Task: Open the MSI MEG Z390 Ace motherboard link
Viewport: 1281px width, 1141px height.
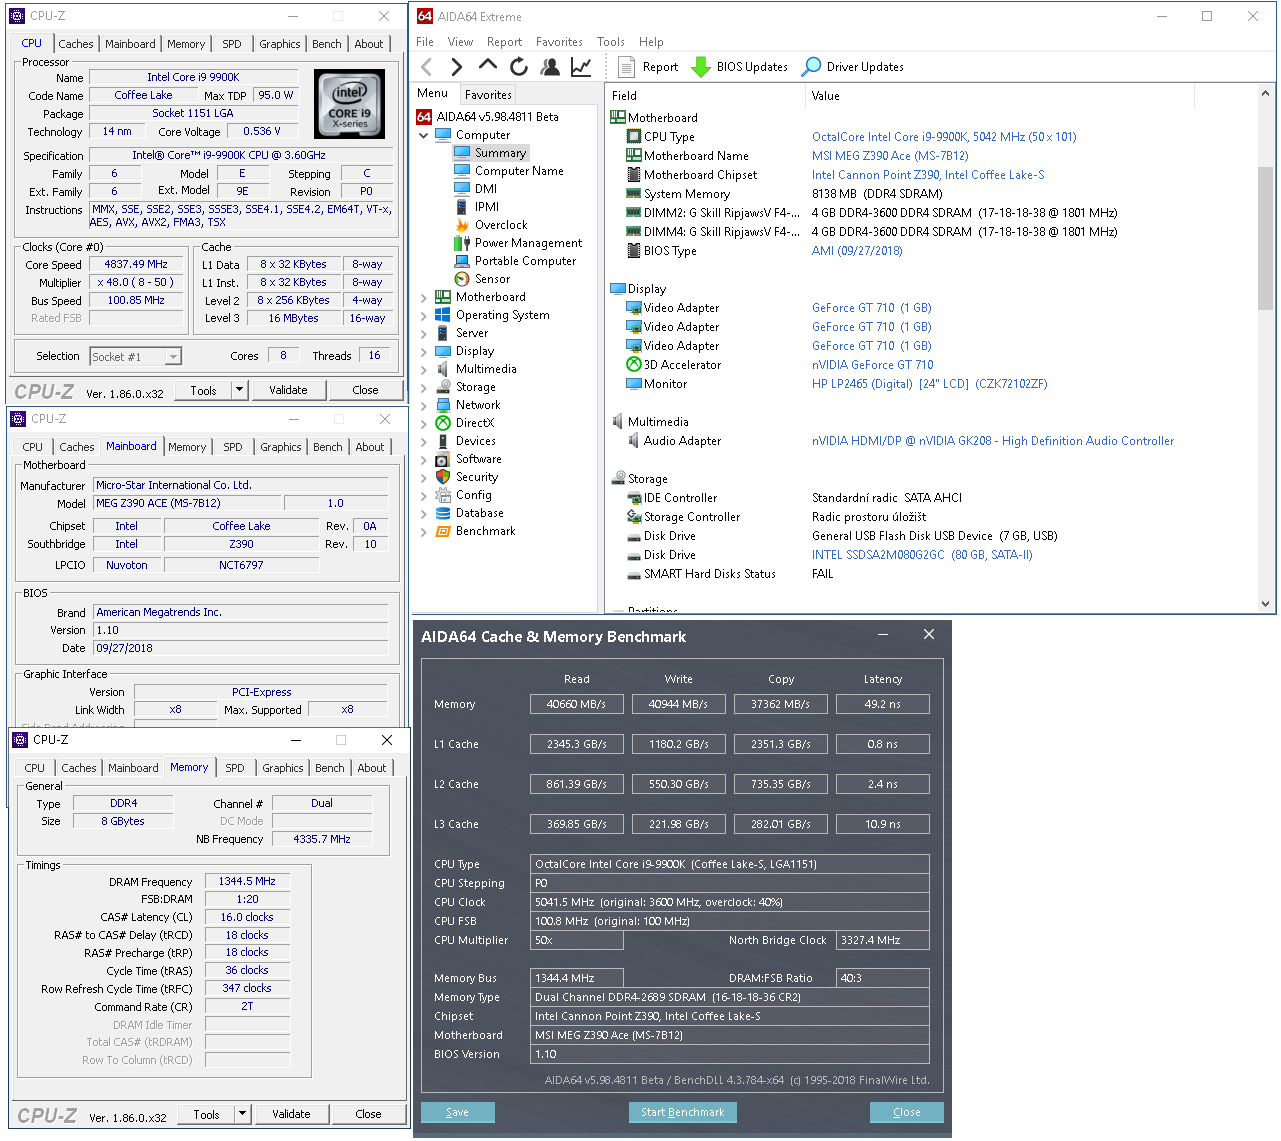Action: (x=890, y=156)
